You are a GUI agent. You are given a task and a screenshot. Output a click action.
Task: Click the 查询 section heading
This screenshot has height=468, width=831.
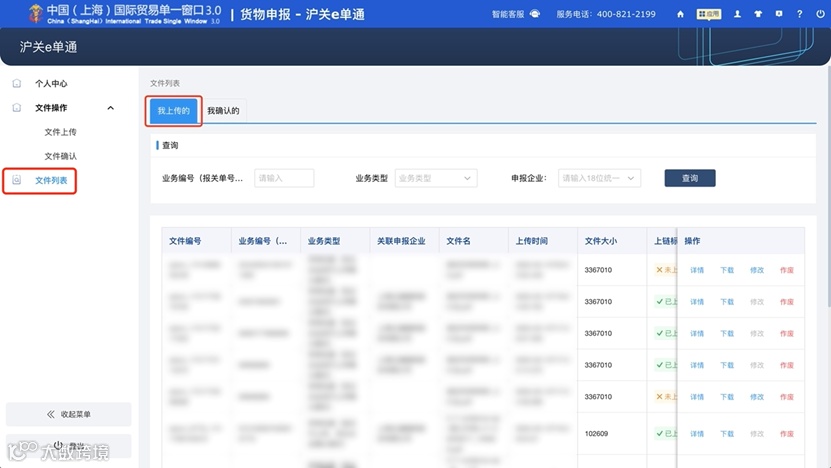(x=170, y=145)
